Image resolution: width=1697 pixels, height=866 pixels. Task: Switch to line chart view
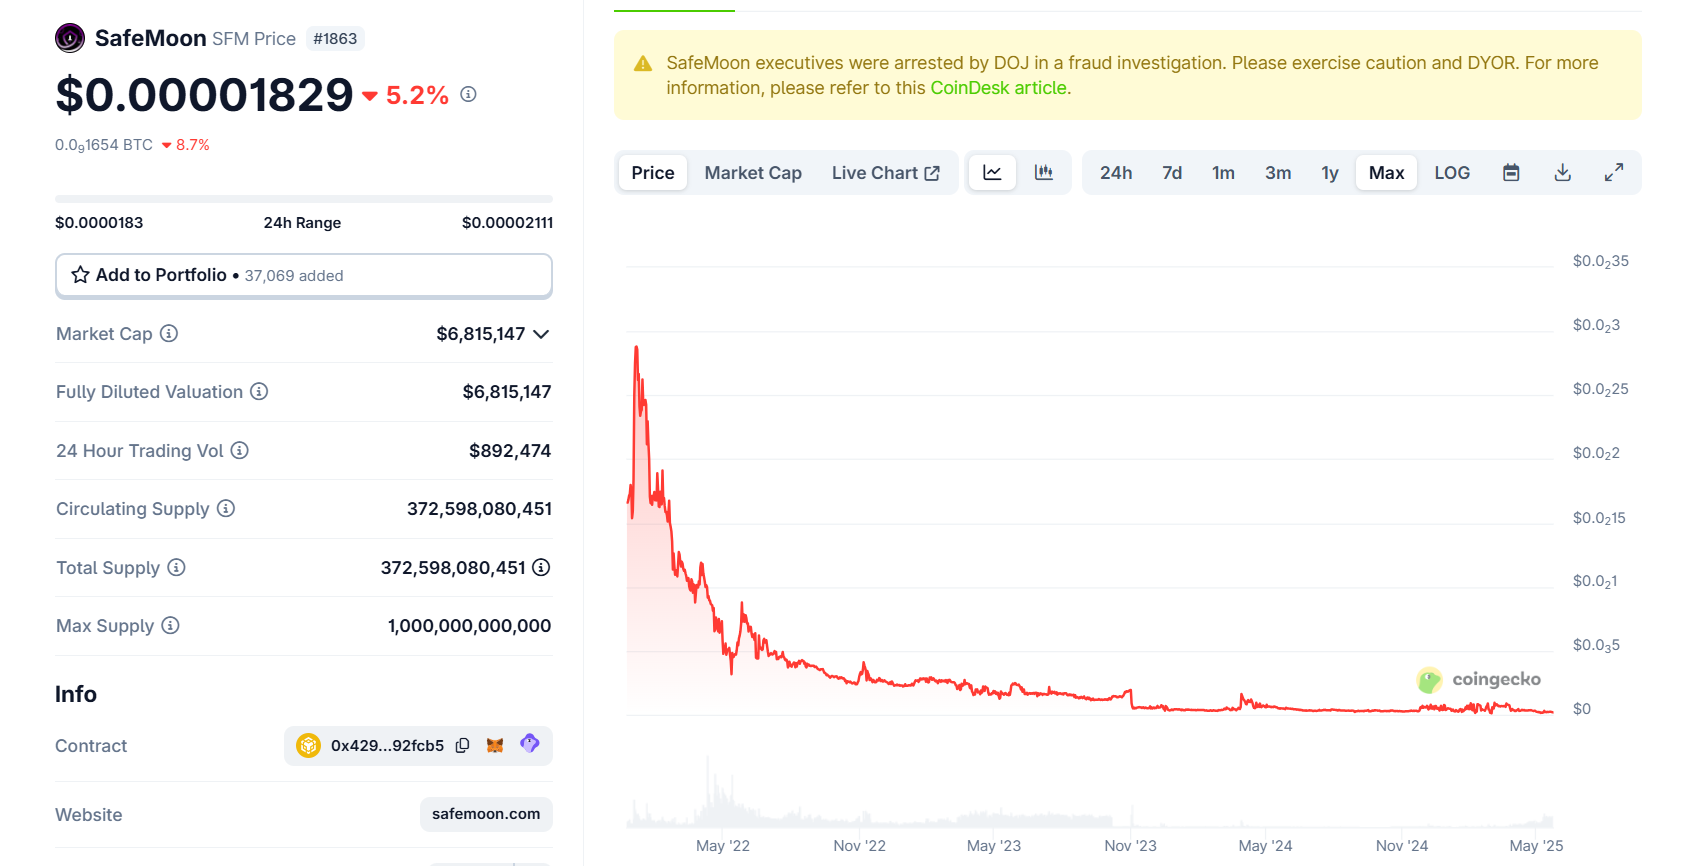click(x=992, y=172)
